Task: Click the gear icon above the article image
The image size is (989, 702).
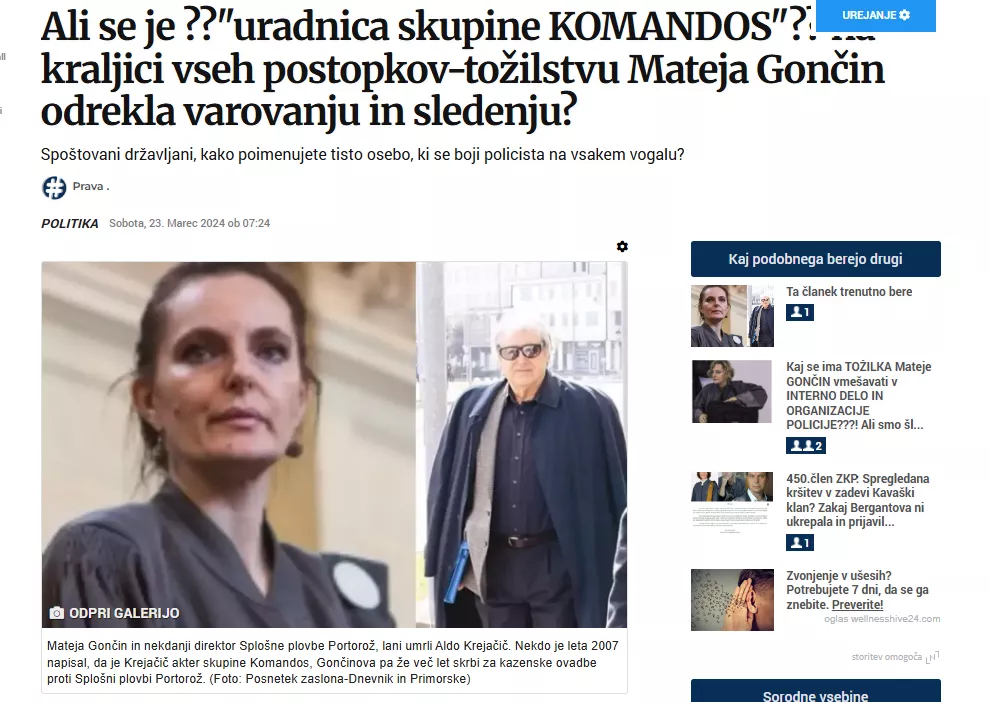Action: pyautogui.click(x=622, y=247)
